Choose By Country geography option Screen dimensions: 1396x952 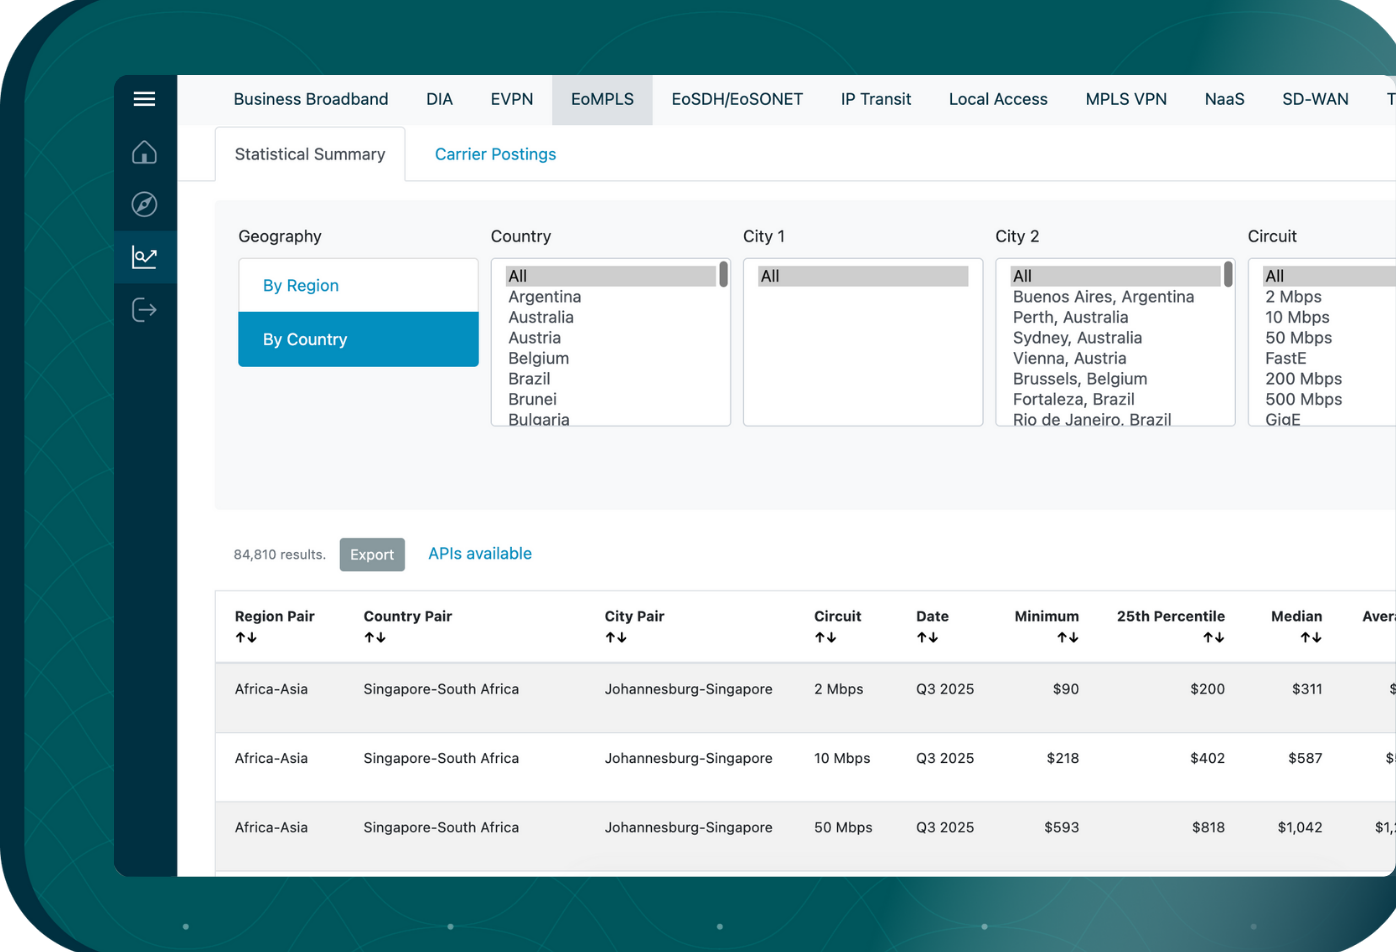tap(305, 340)
